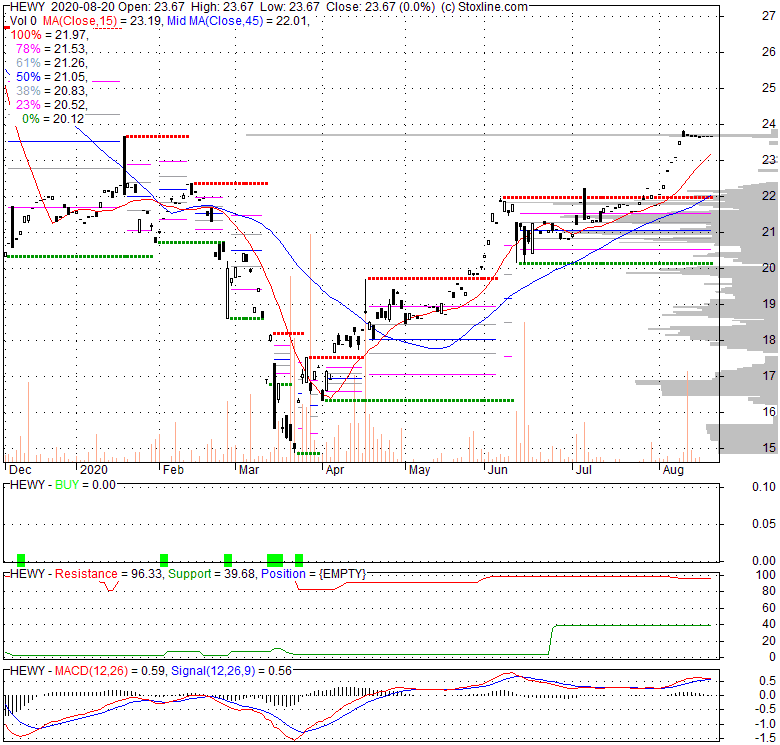Click the 'Resistance = 96.33' legend label
Screen dimensions: 780x745
tap(109, 574)
